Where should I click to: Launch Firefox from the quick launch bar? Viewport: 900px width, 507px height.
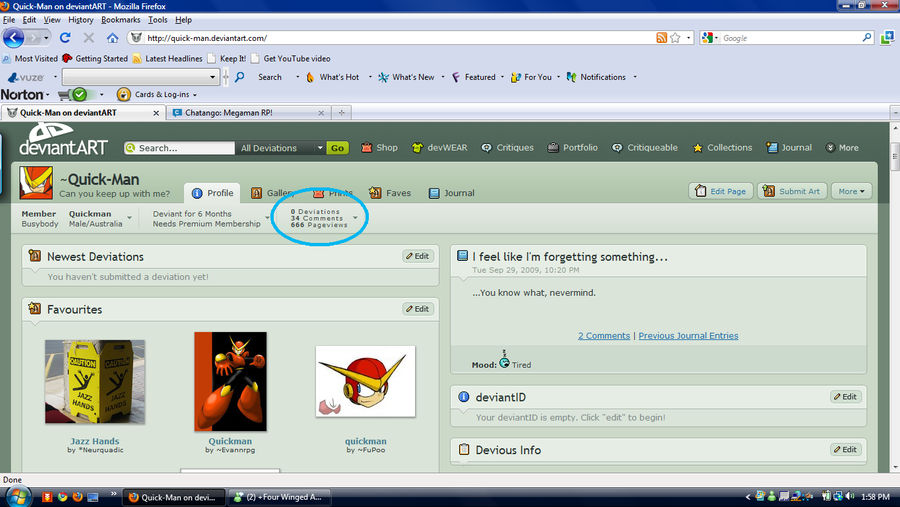point(77,497)
